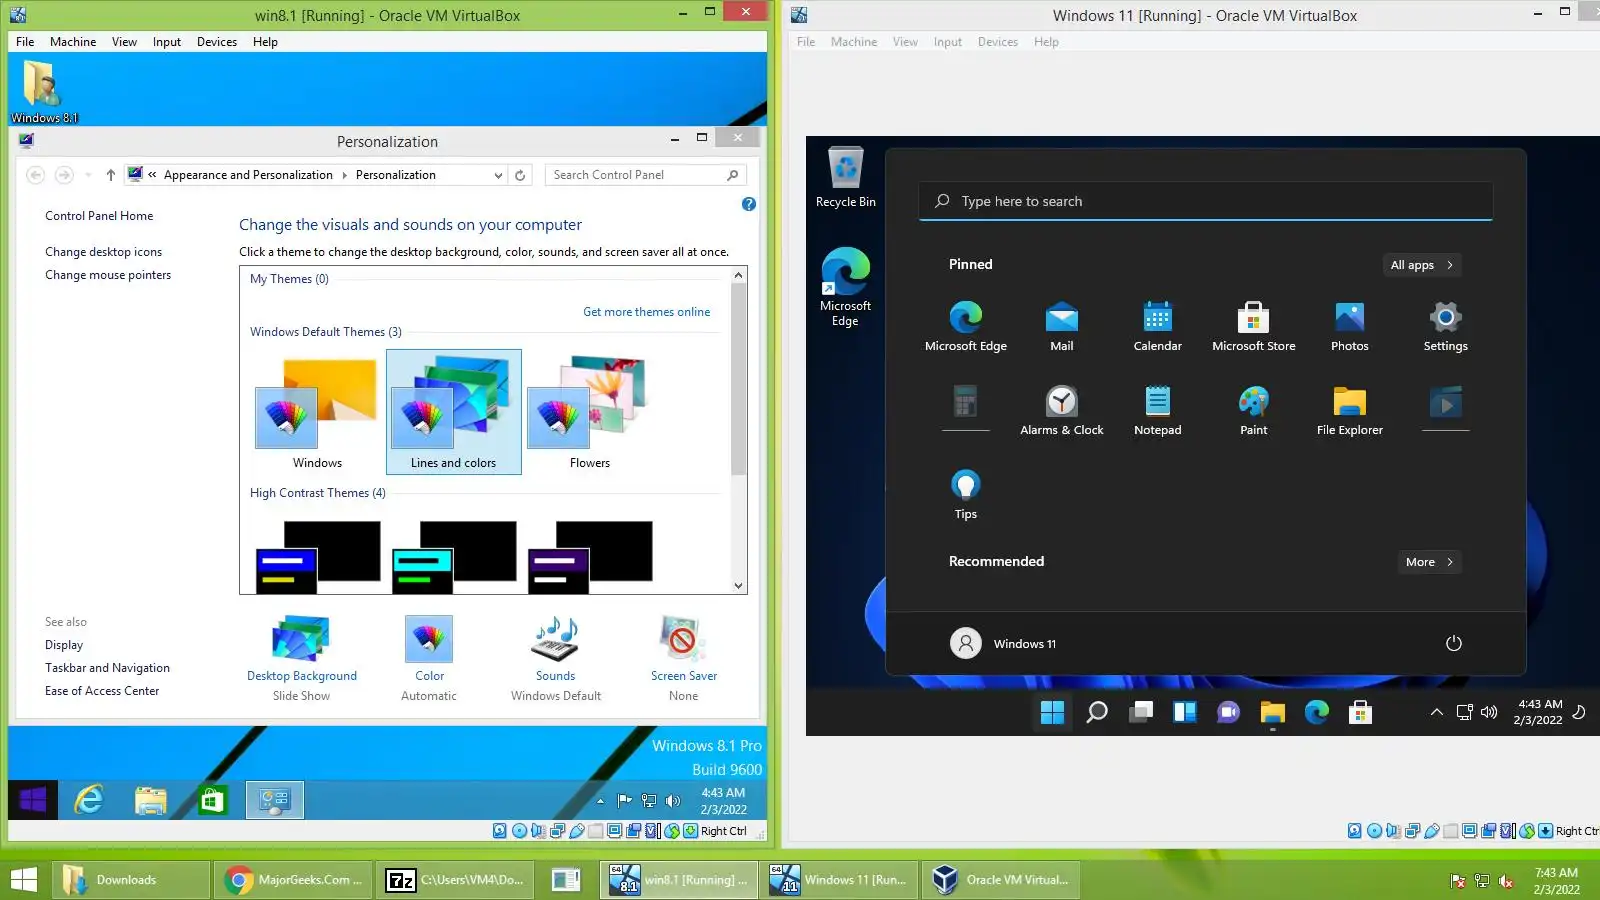Switch to Downloads in host taskbar

click(131, 880)
